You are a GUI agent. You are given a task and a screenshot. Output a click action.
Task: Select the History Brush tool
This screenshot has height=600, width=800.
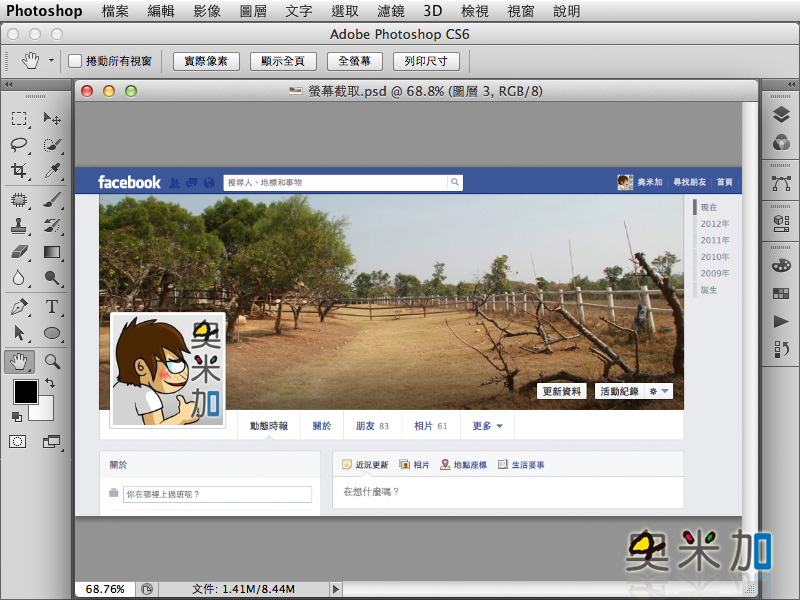[52, 226]
